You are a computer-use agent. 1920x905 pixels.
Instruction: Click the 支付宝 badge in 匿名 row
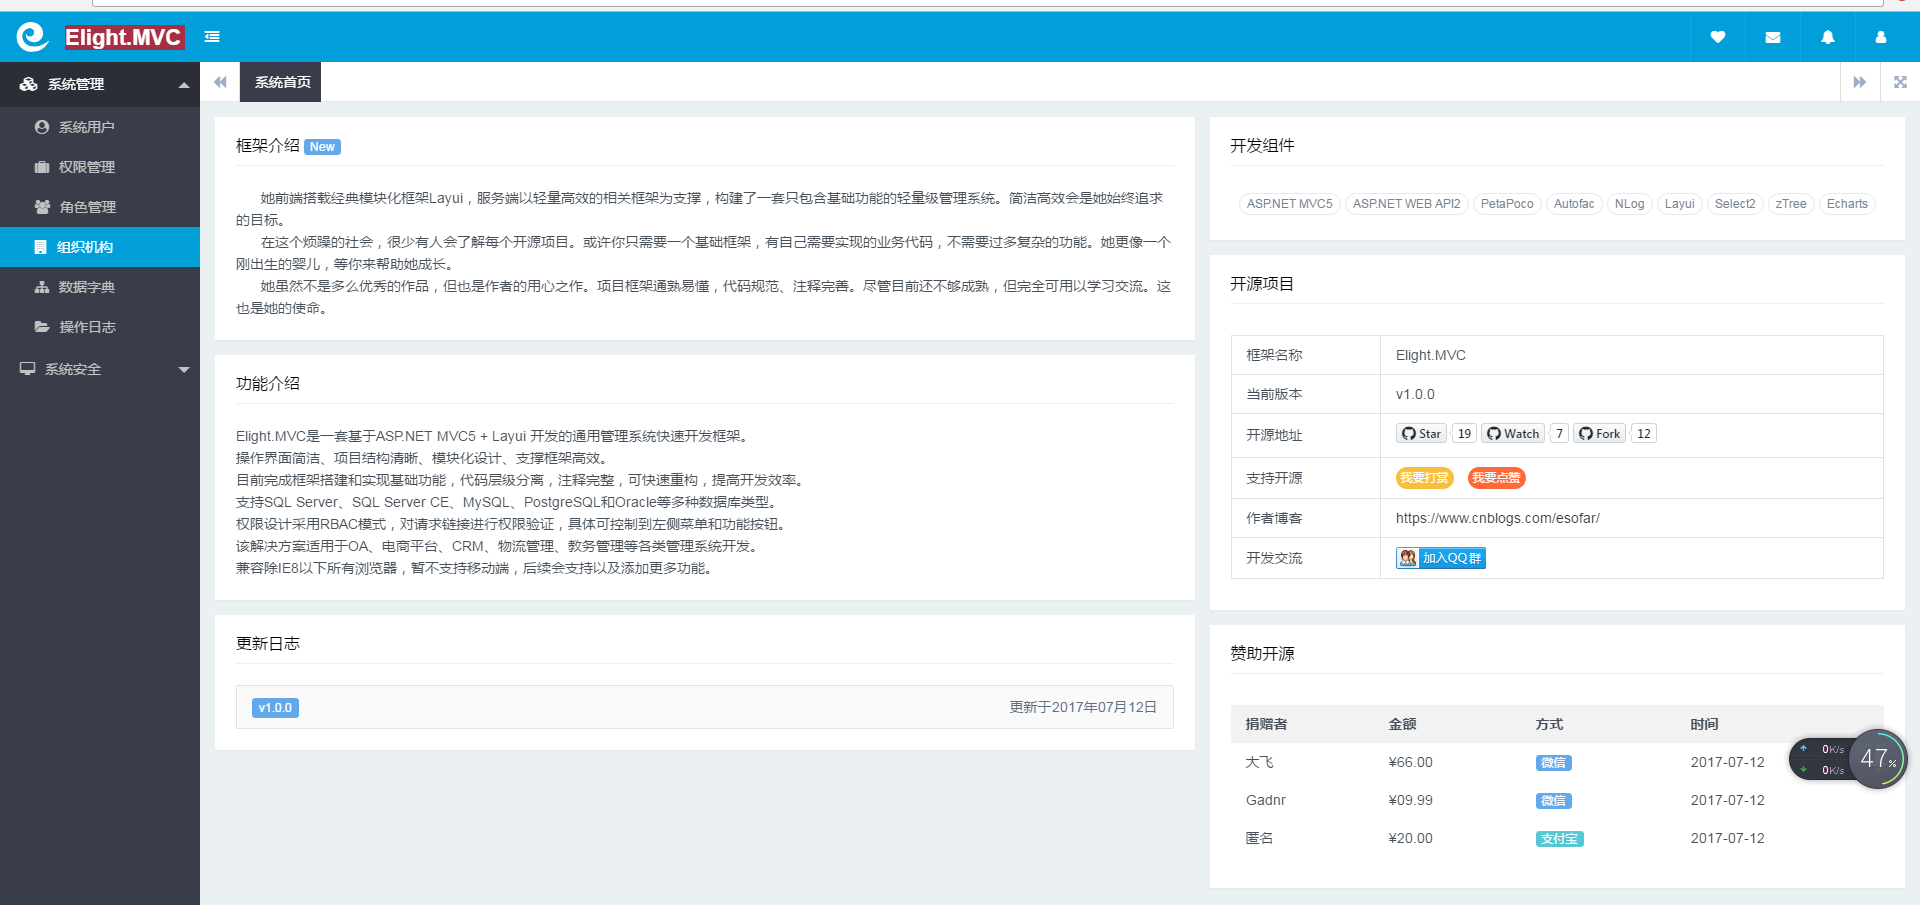pyautogui.click(x=1559, y=839)
